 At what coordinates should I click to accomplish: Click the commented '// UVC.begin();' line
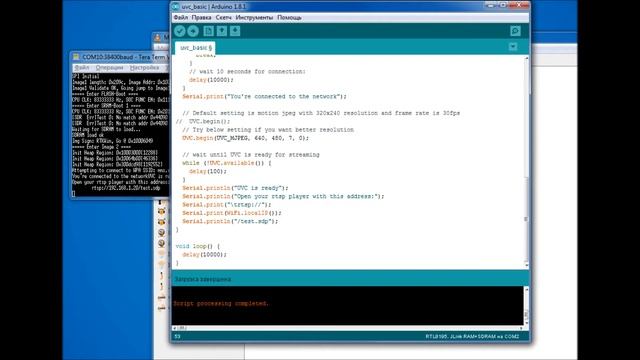203,121
